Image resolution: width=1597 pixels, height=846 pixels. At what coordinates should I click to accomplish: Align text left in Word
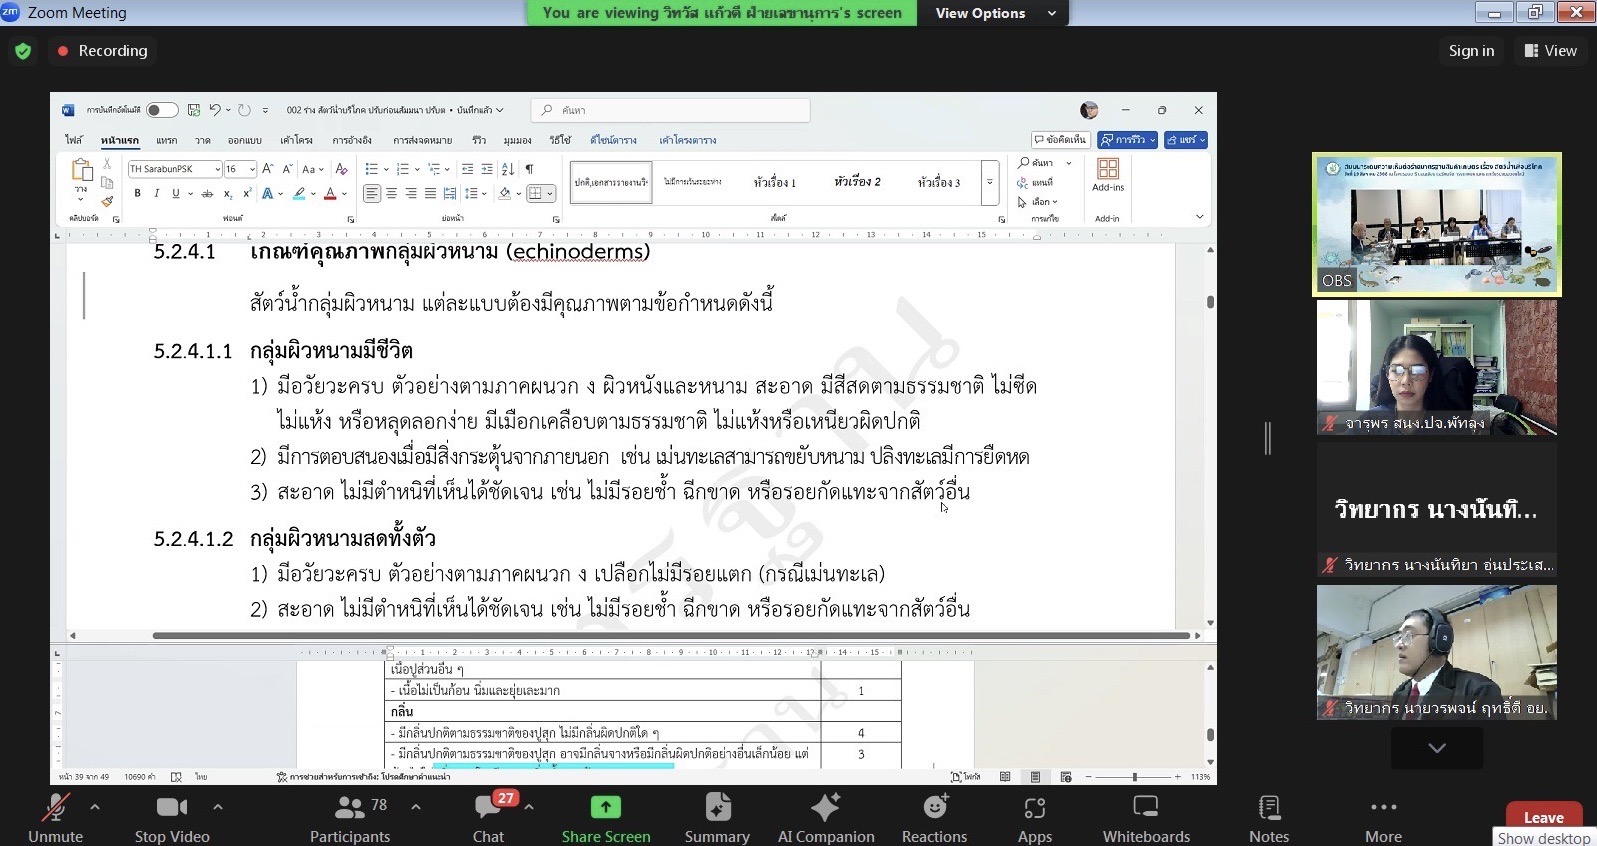372,194
